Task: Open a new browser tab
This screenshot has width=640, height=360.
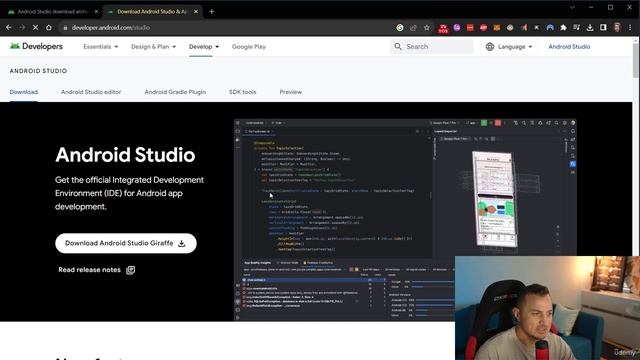Action: point(211,11)
